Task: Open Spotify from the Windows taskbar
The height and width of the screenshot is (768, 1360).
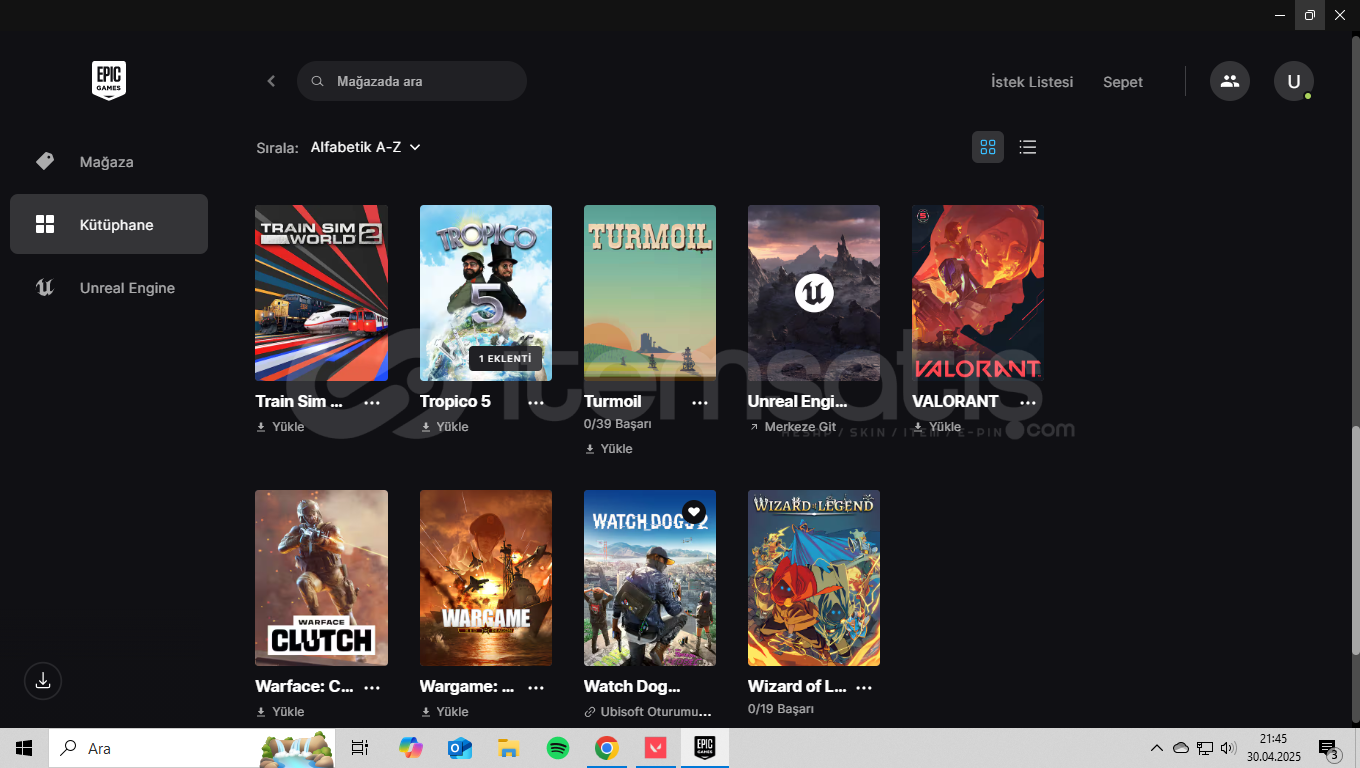Action: (x=558, y=748)
